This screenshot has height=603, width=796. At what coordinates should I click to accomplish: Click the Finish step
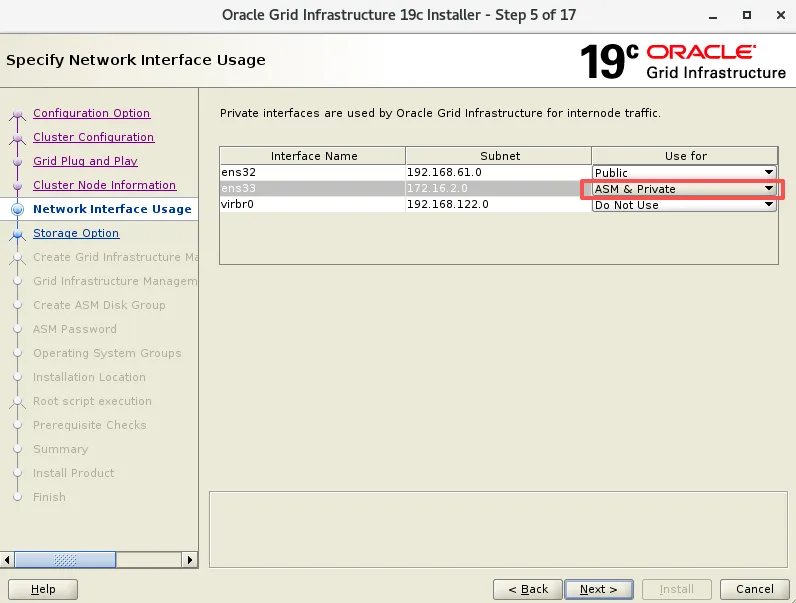point(49,497)
